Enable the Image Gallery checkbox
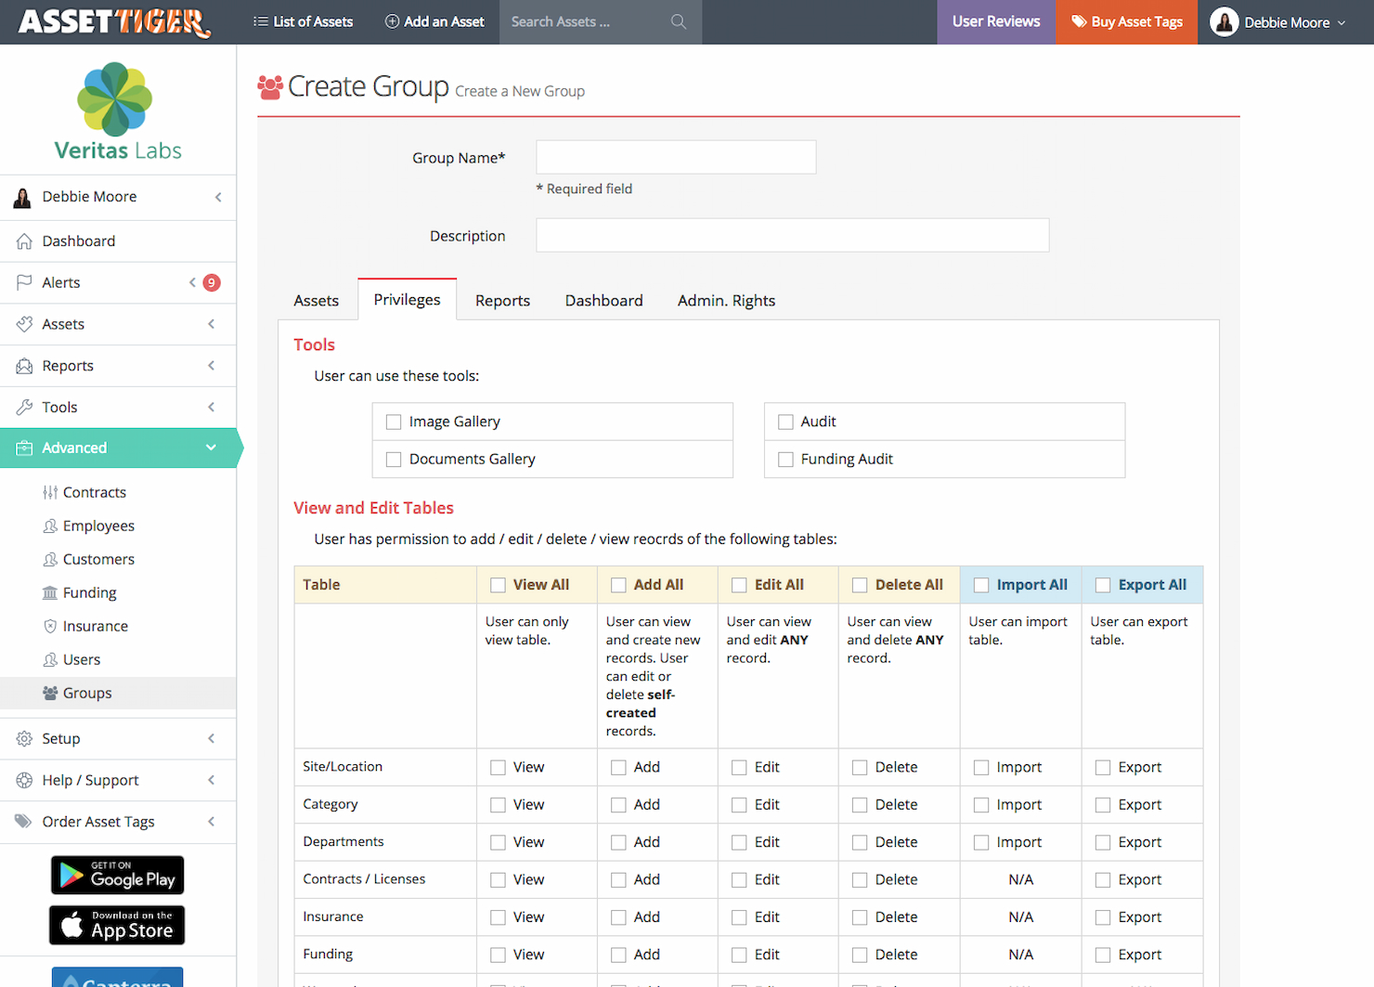 coord(393,421)
